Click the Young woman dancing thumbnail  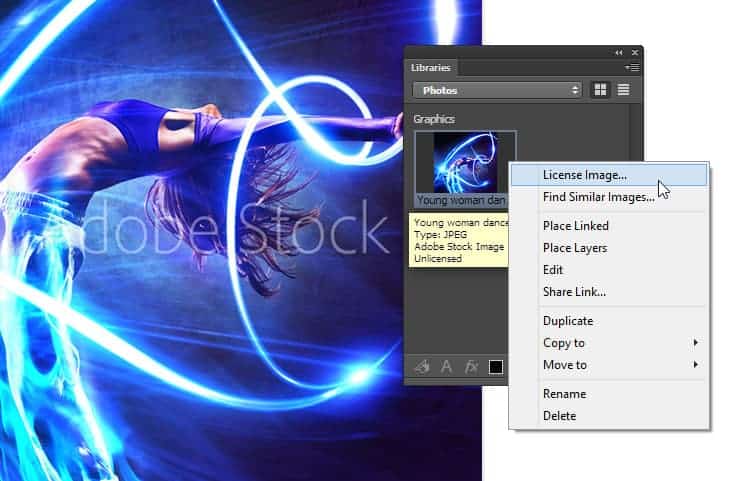(465, 162)
